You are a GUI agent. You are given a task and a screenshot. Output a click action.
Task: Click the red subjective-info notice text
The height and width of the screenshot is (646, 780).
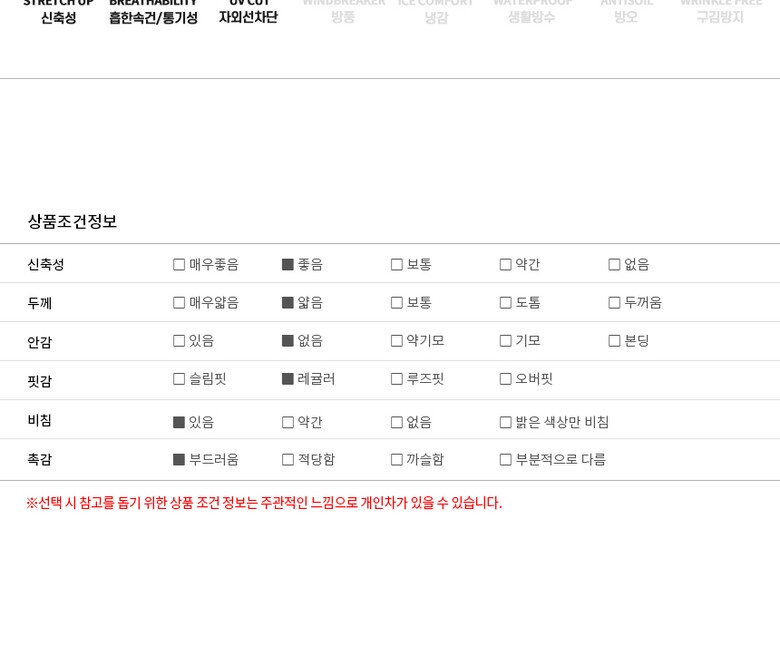pos(264,503)
